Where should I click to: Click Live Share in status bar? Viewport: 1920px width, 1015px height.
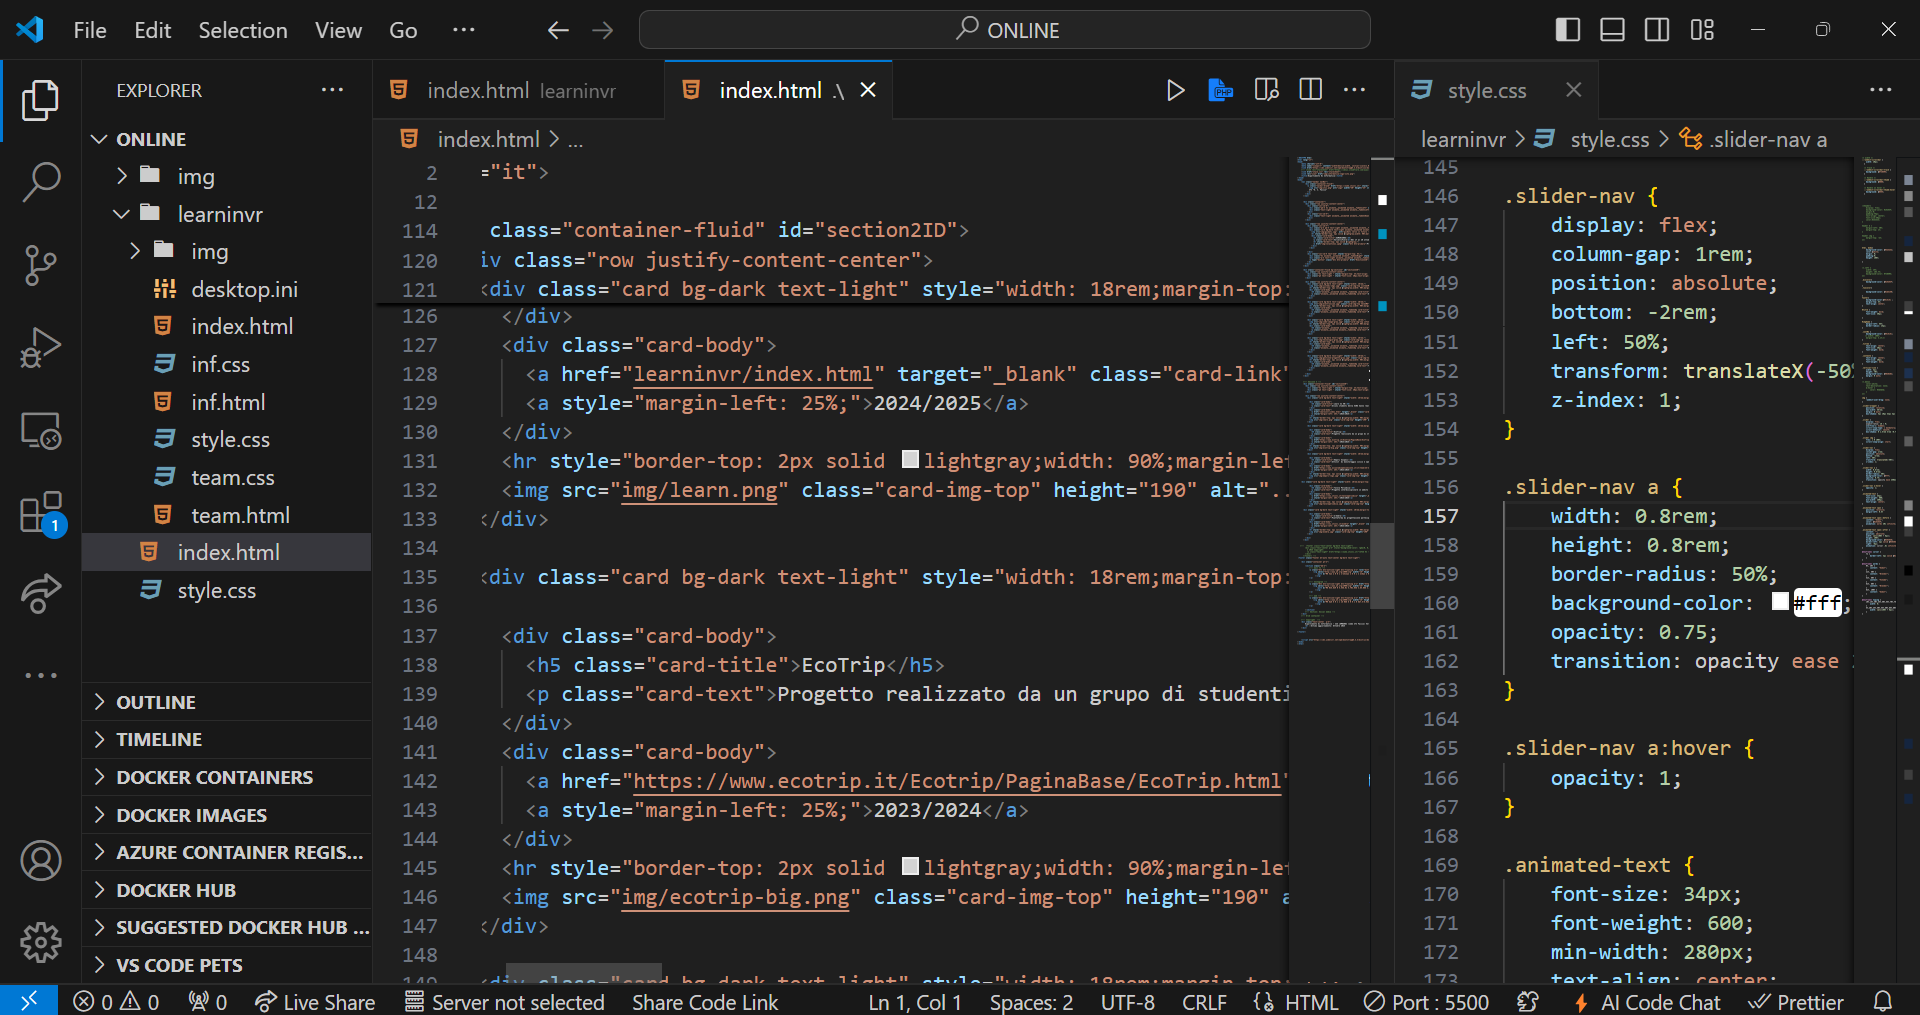point(315,1002)
